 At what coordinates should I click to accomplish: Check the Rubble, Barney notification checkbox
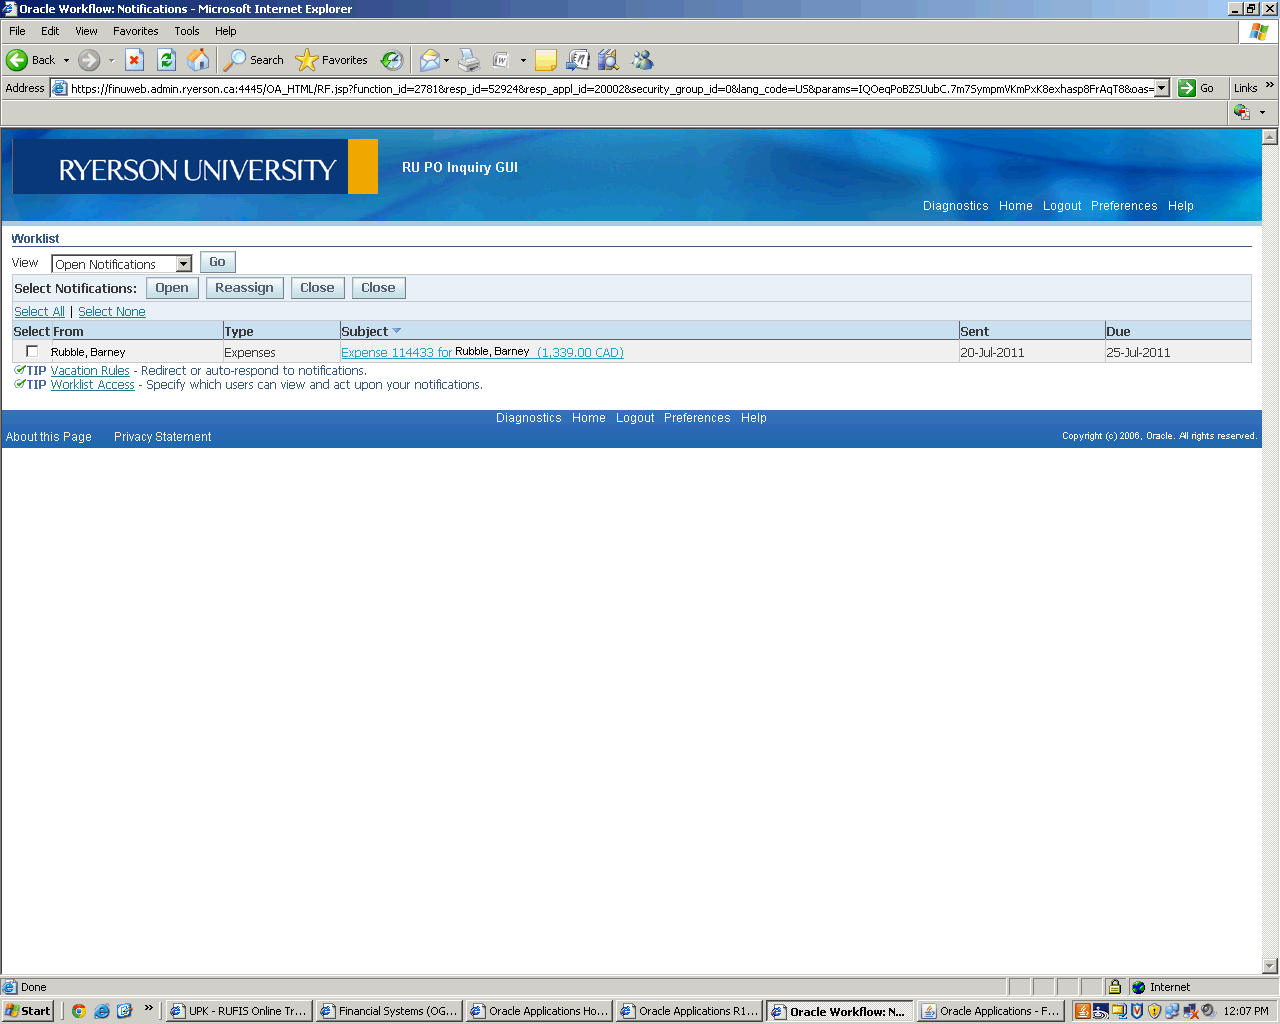32,351
